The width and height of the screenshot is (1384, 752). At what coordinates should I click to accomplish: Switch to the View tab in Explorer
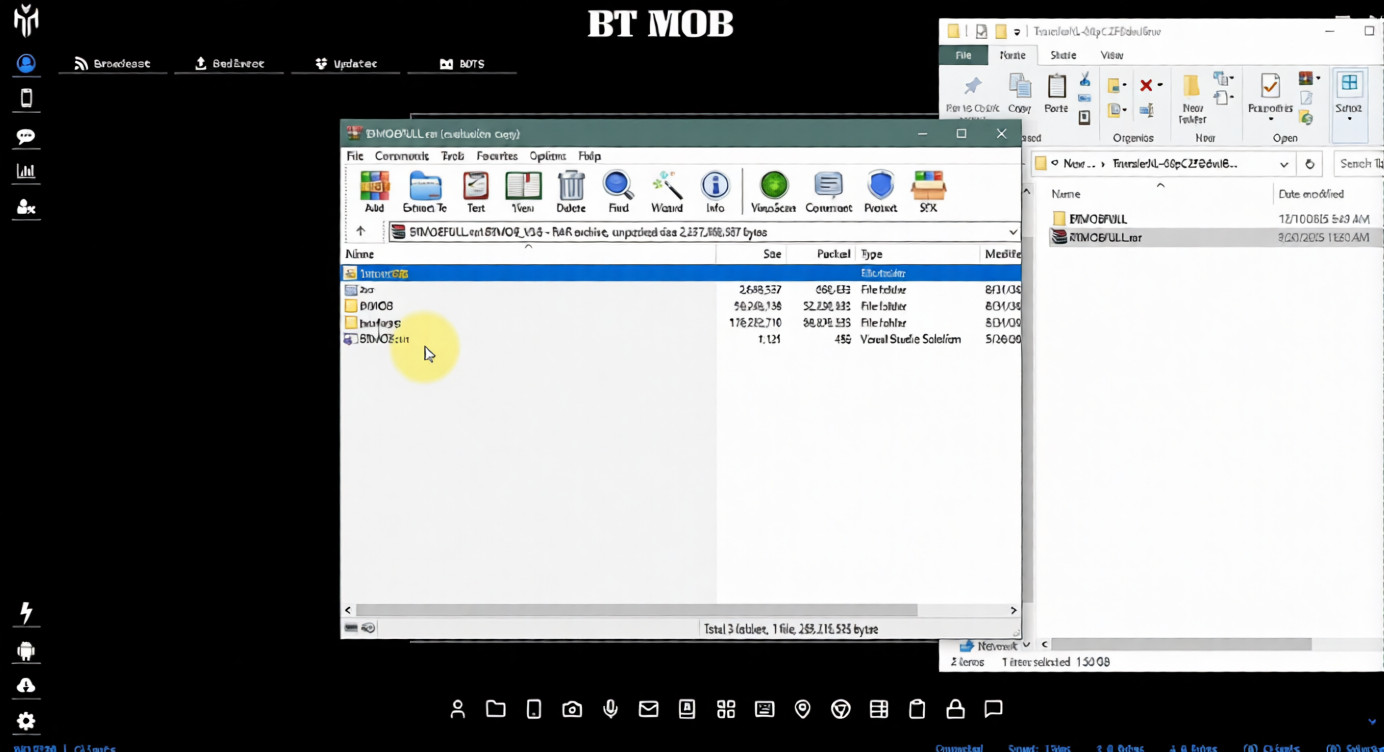point(1111,56)
